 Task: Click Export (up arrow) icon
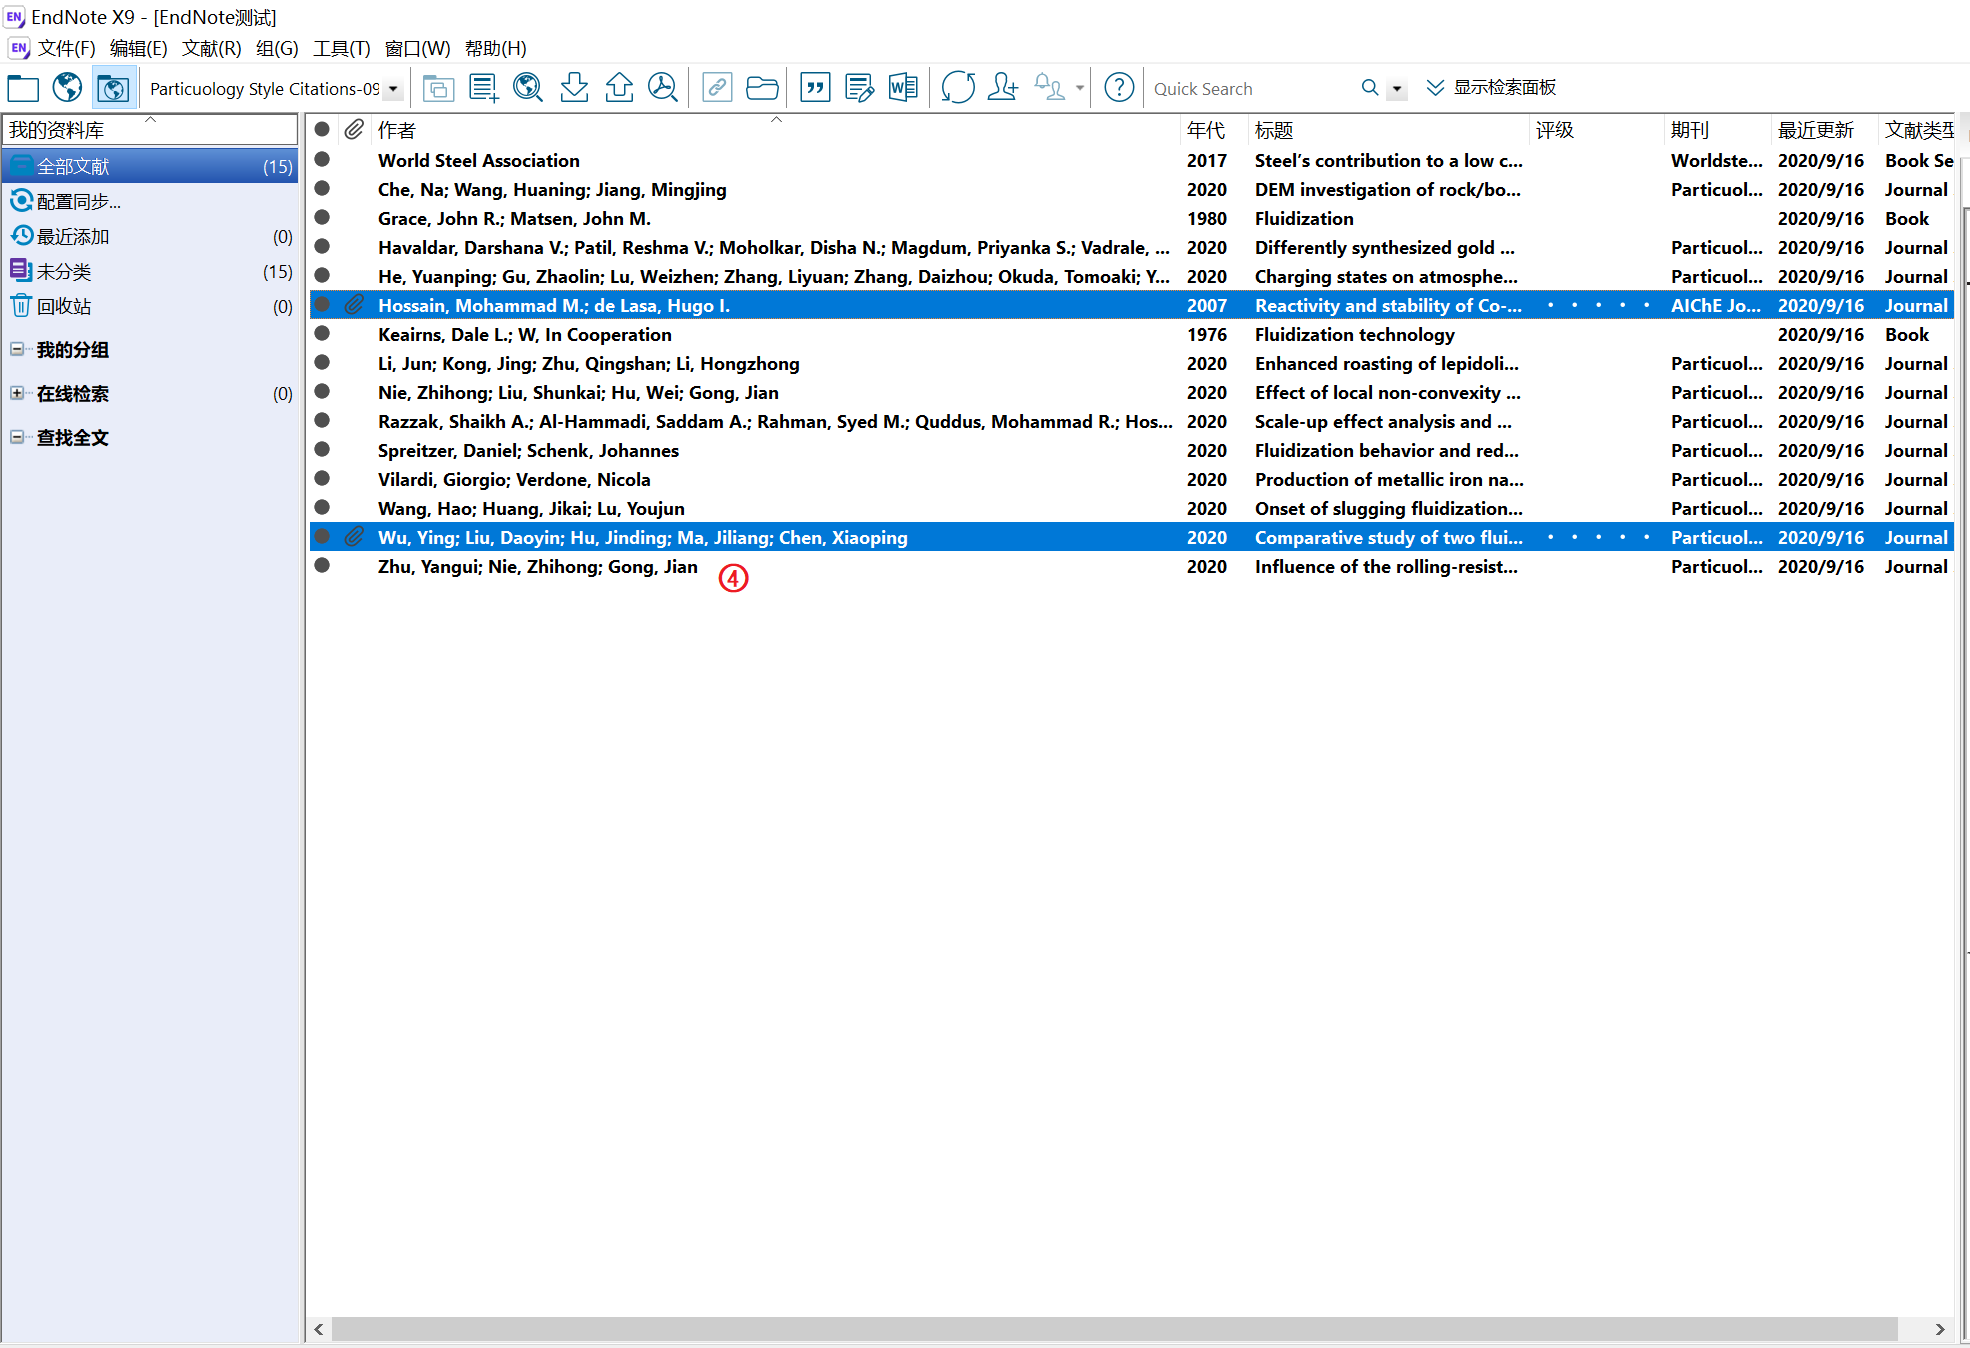click(x=619, y=88)
